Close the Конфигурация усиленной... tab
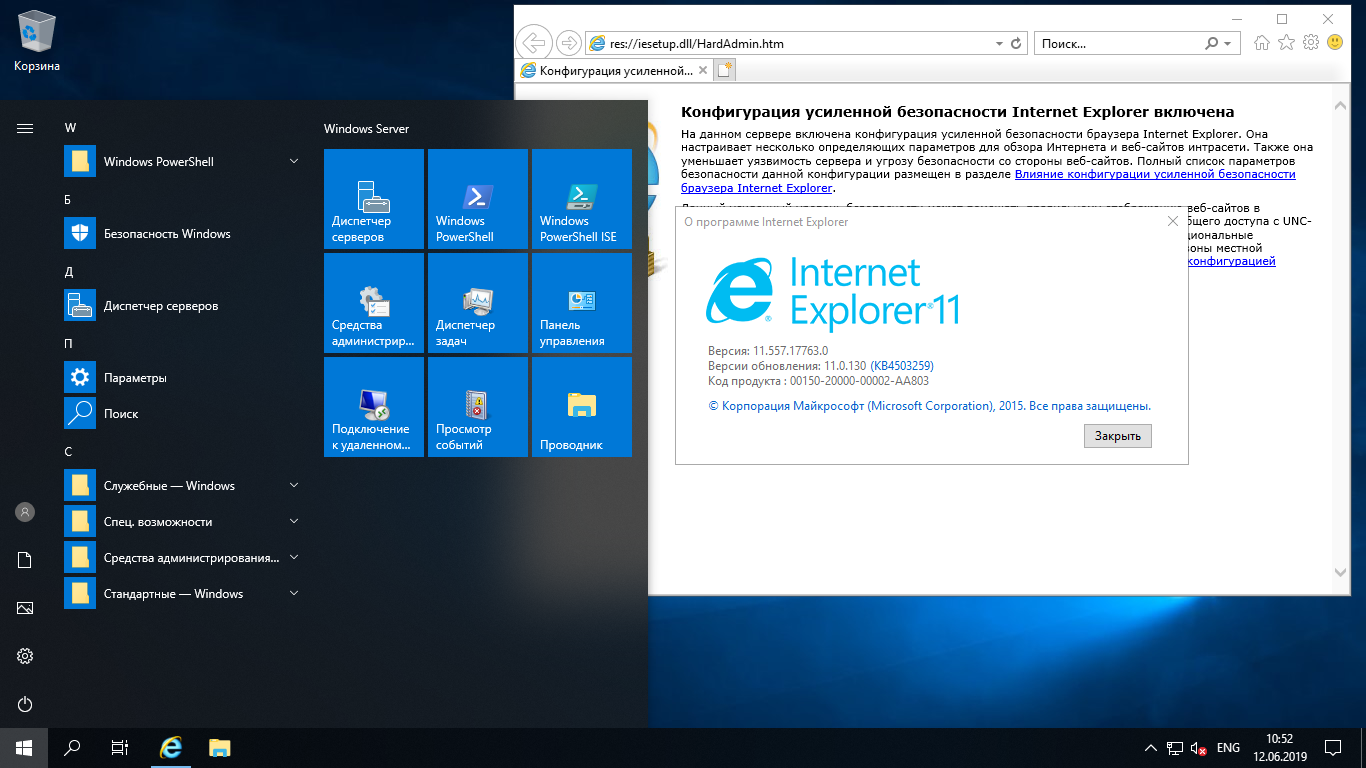1366x768 pixels. [x=703, y=71]
